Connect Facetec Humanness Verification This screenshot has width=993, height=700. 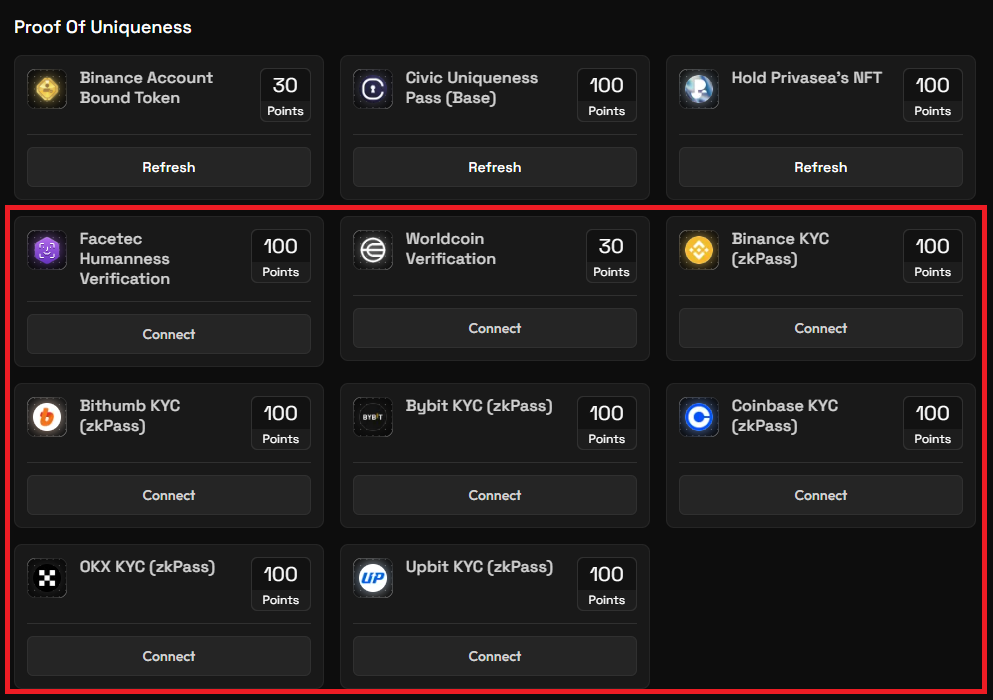click(x=169, y=334)
